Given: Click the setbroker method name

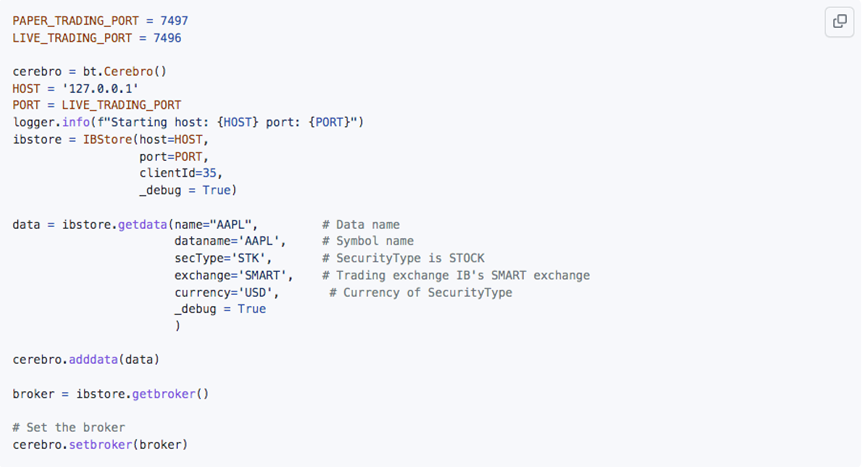Looking at the screenshot, I should click(x=100, y=444).
